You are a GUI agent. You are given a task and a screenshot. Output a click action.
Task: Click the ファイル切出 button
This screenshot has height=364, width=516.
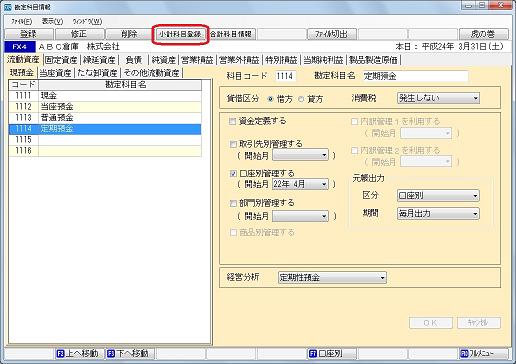(x=331, y=34)
